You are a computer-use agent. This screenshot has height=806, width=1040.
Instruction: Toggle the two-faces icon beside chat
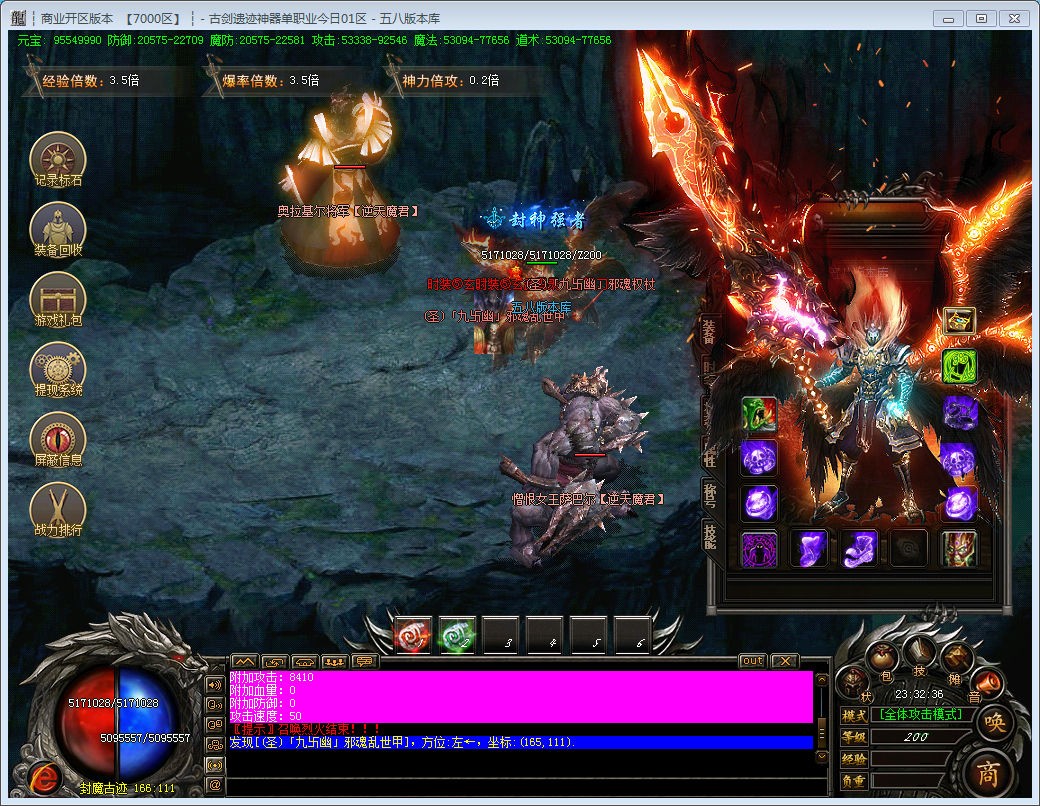(x=215, y=724)
